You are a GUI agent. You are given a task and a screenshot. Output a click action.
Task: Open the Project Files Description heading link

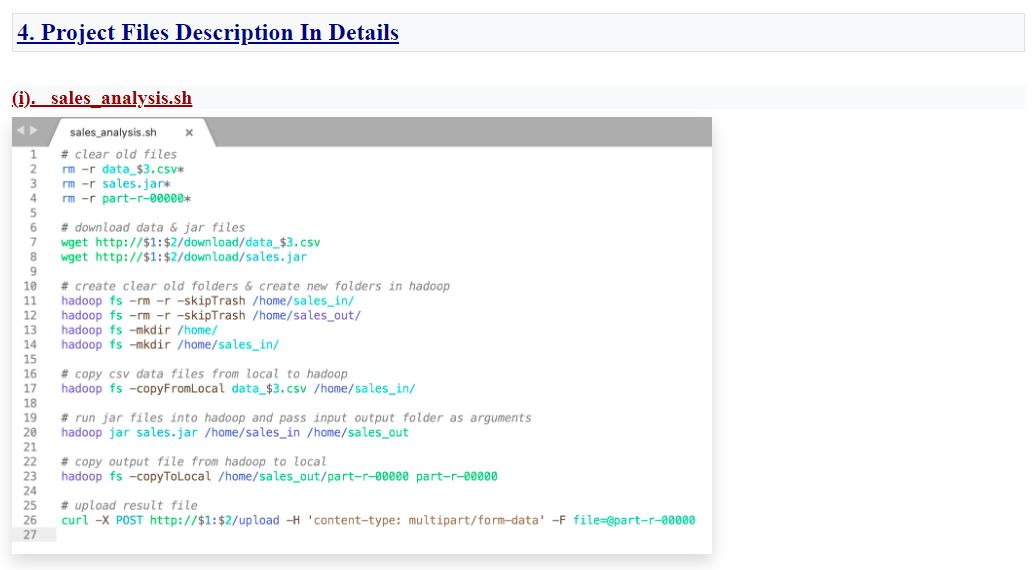point(207,33)
